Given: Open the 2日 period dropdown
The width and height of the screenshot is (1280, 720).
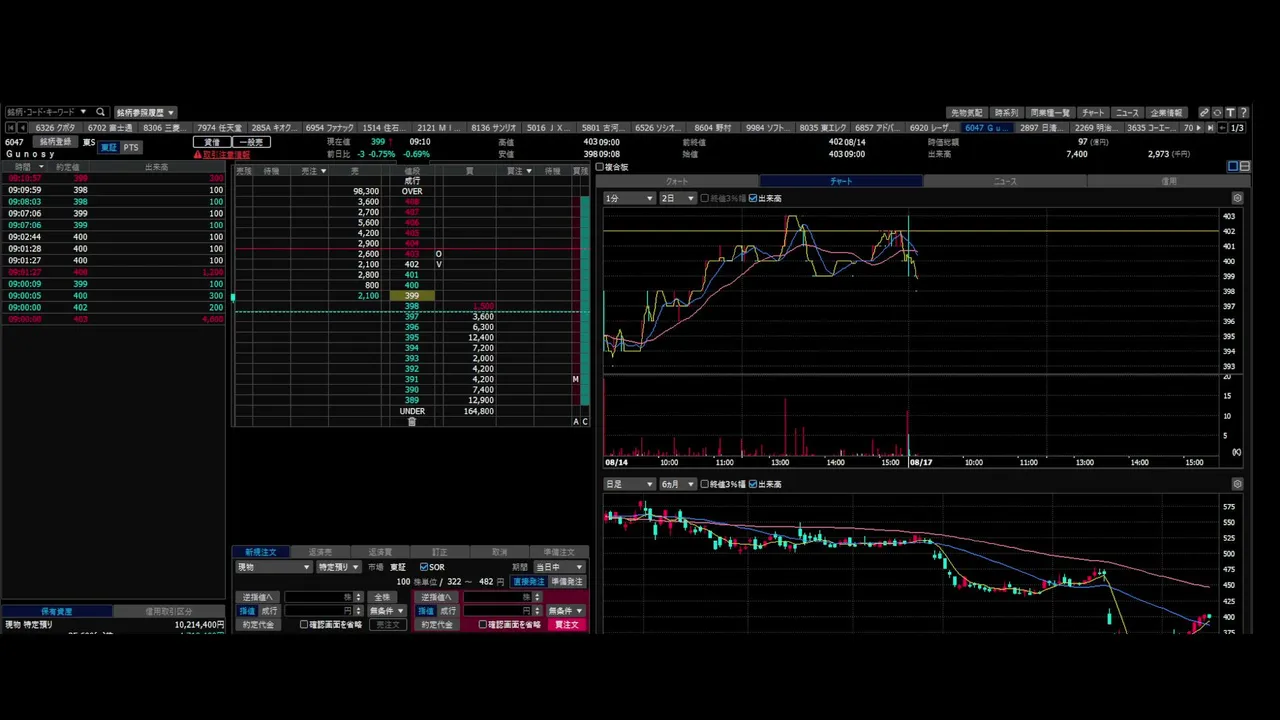Looking at the screenshot, I should click(x=677, y=198).
